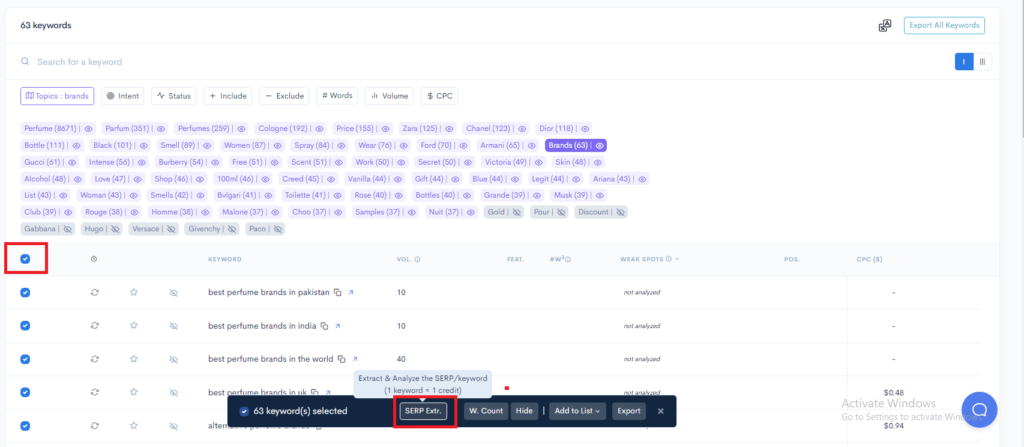Expand the WEAK SPOTS column sort chevron
The width and height of the screenshot is (1024, 447).
click(677, 259)
